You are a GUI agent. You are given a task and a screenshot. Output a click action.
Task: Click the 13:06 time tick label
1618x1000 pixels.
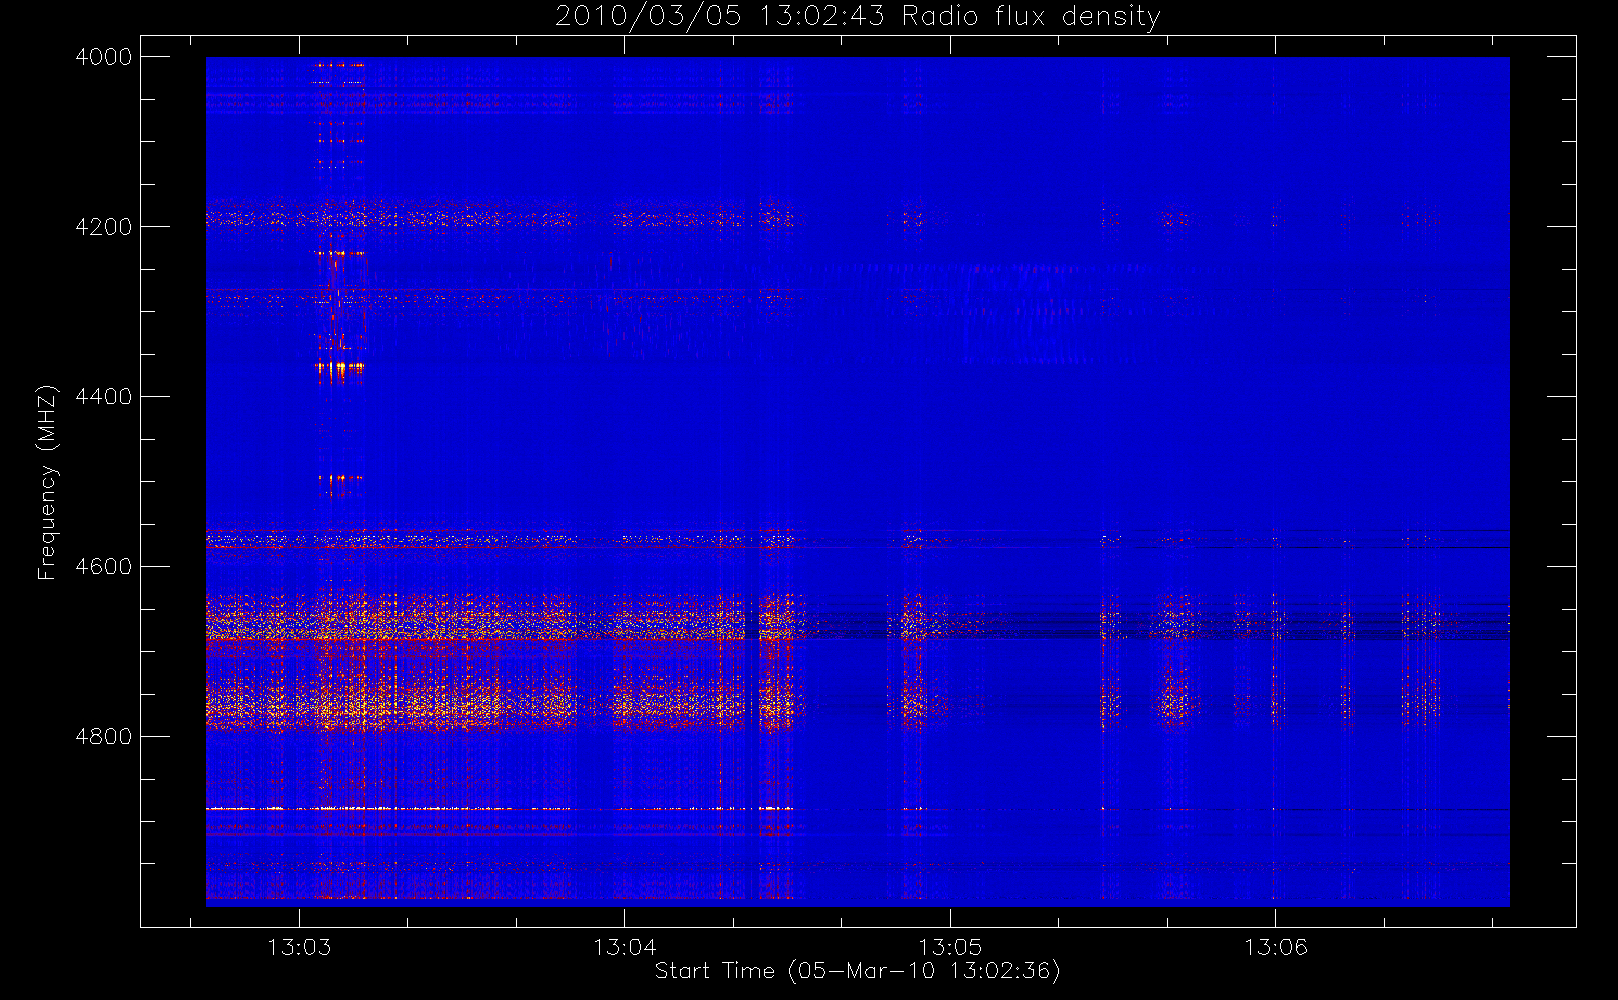coord(1275,947)
